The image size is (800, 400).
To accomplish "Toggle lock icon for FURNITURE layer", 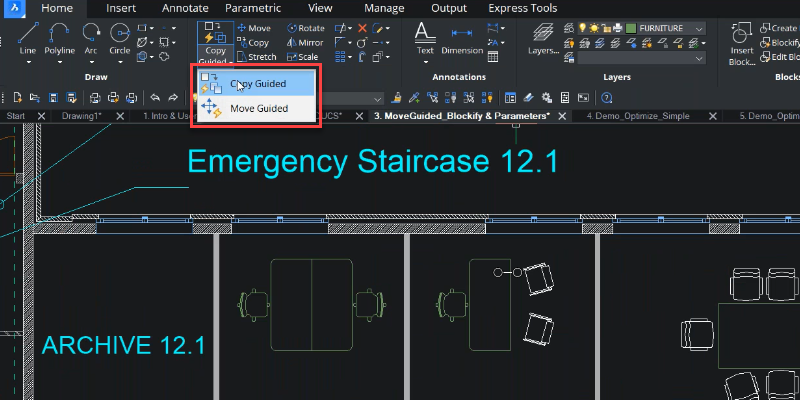I will [x=606, y=28].
